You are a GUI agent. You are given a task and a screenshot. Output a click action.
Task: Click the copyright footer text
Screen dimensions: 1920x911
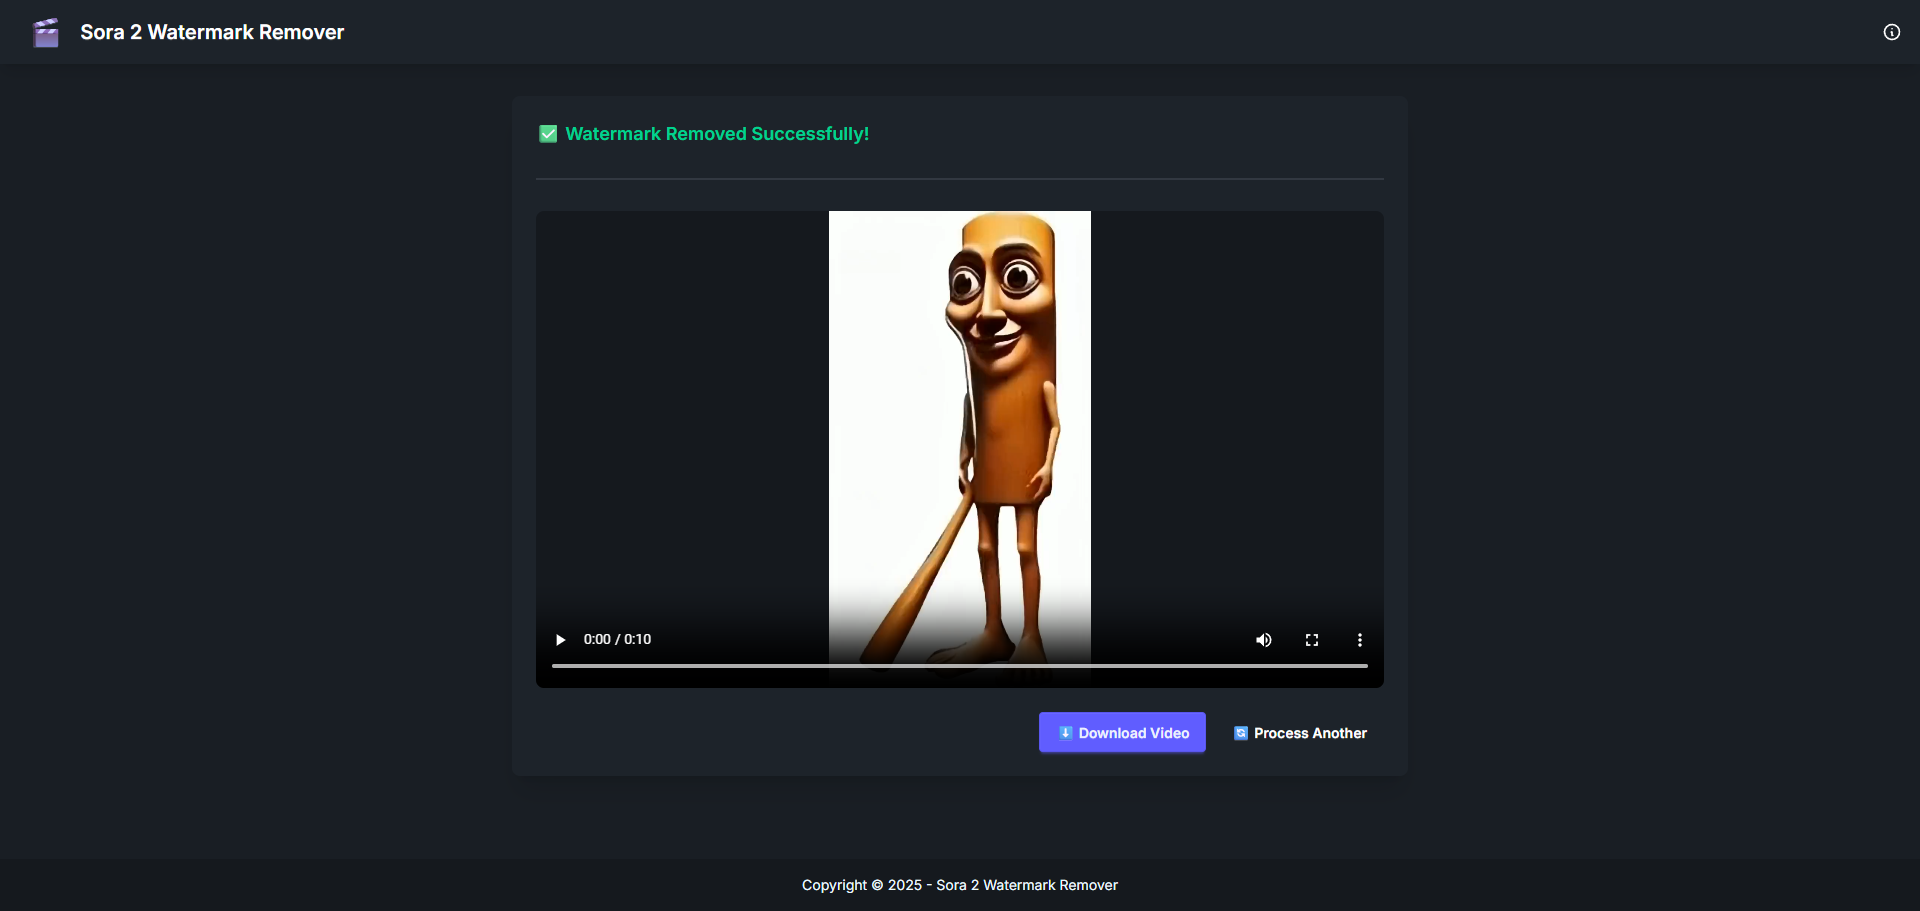(959, 885)
